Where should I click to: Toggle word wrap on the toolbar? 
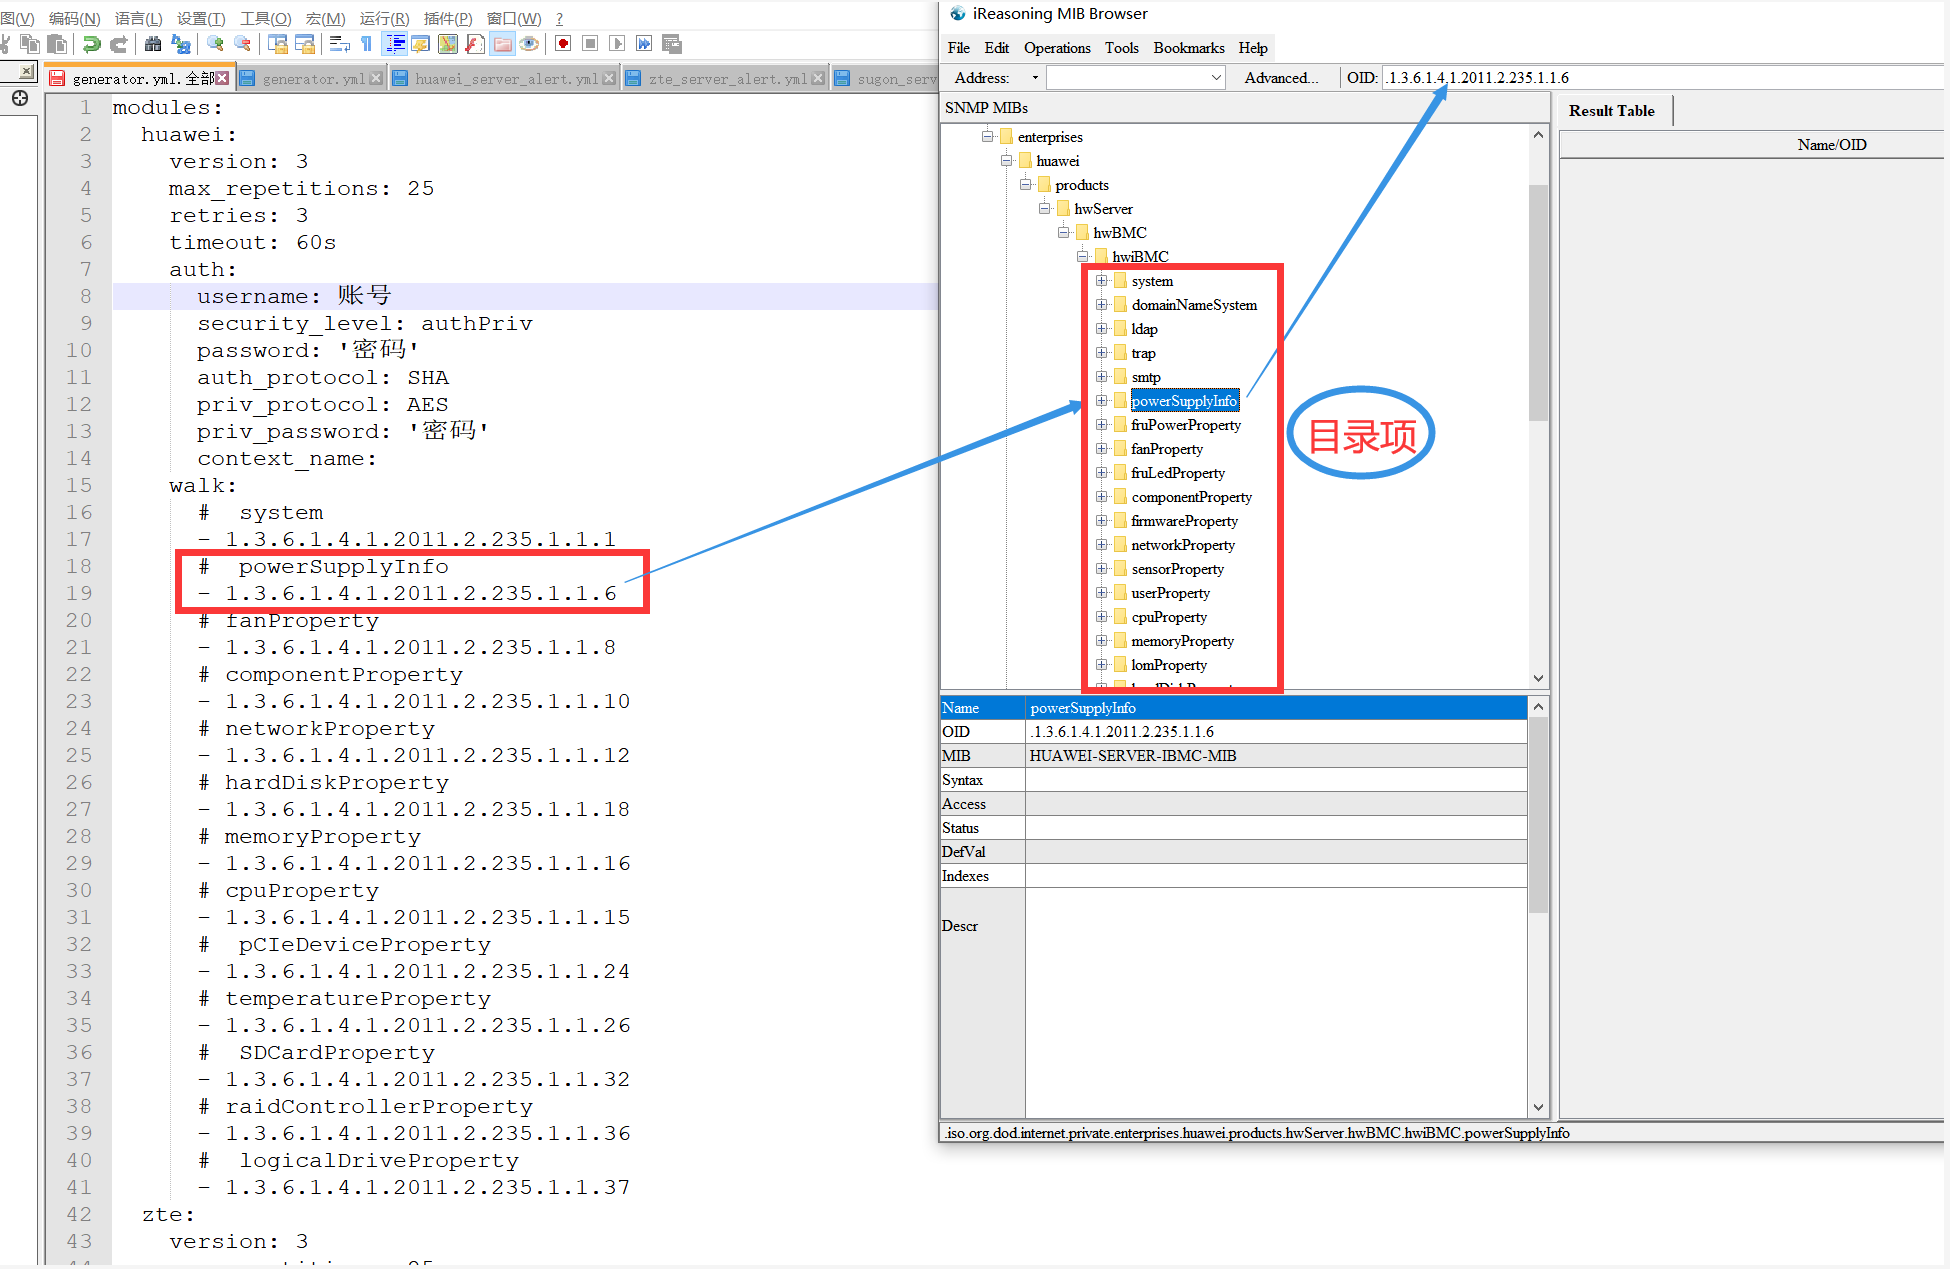coord(337,44)
